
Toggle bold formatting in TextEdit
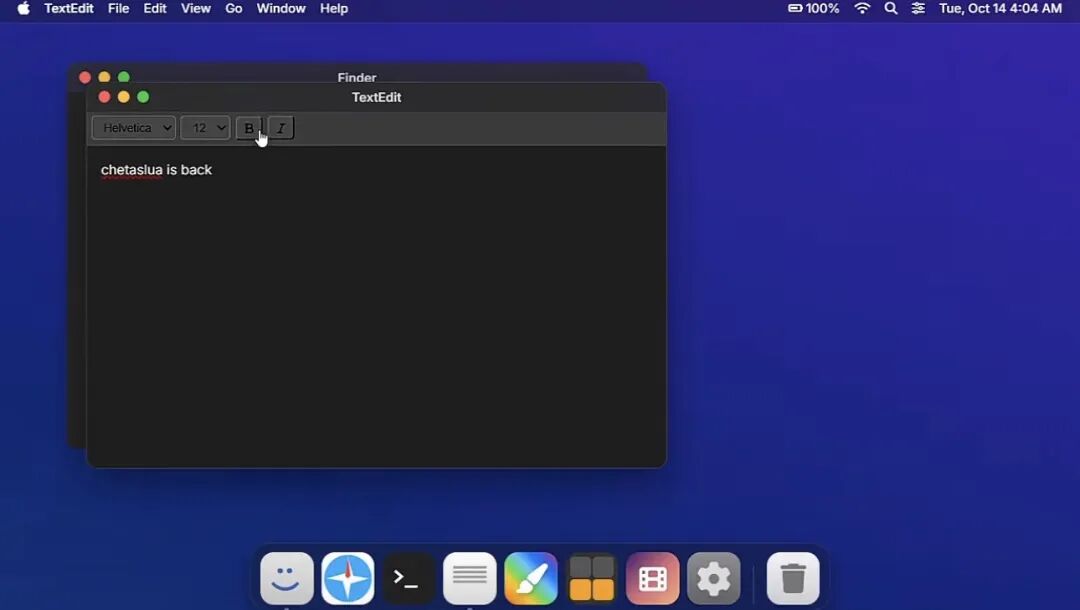[249, 128]
